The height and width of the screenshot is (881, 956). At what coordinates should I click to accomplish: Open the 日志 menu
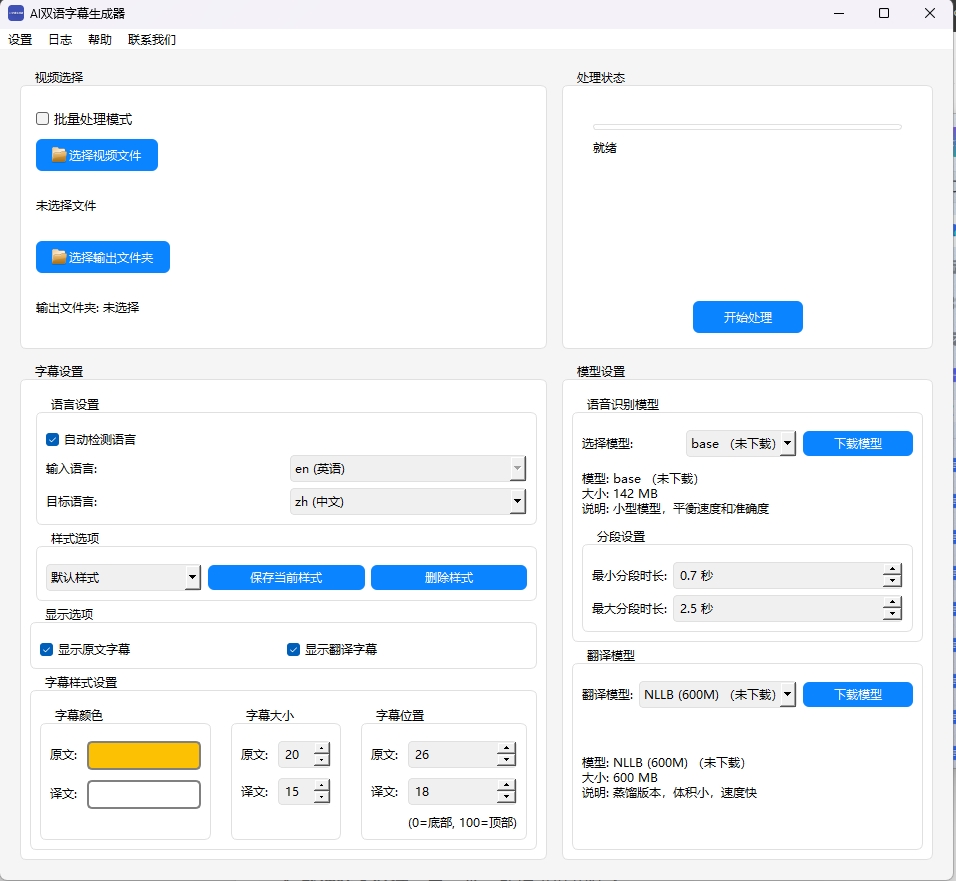tap(60, 40)
